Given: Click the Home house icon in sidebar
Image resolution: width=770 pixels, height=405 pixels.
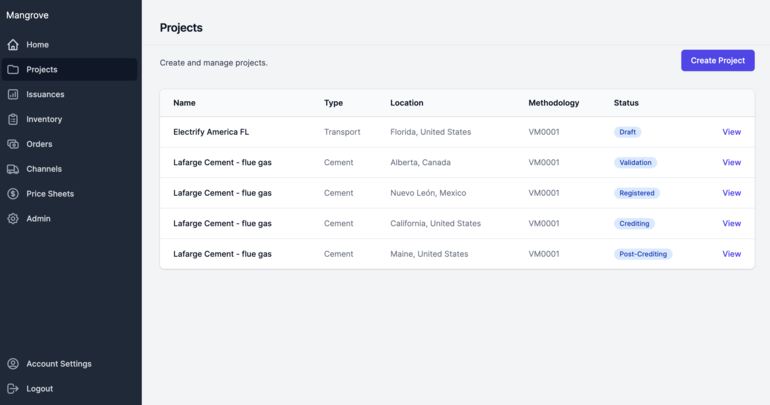Looking at the screenshot, I should point(13,45).
